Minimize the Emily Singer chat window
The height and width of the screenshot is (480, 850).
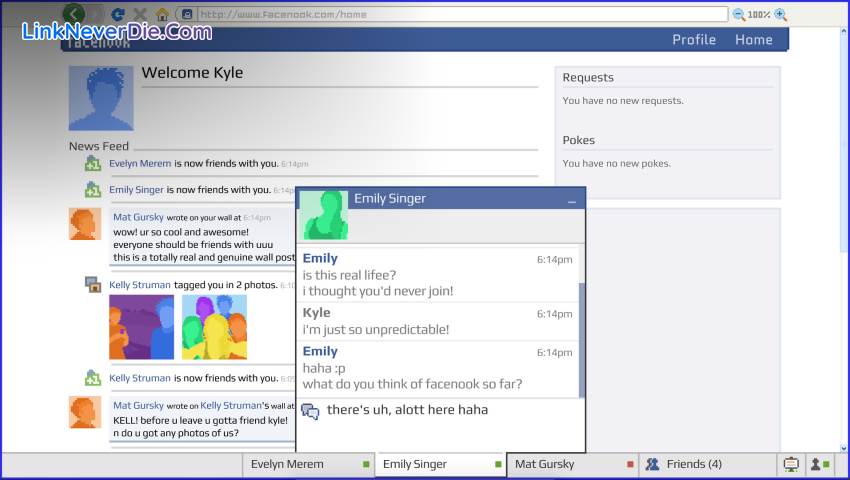coord(572,201)
